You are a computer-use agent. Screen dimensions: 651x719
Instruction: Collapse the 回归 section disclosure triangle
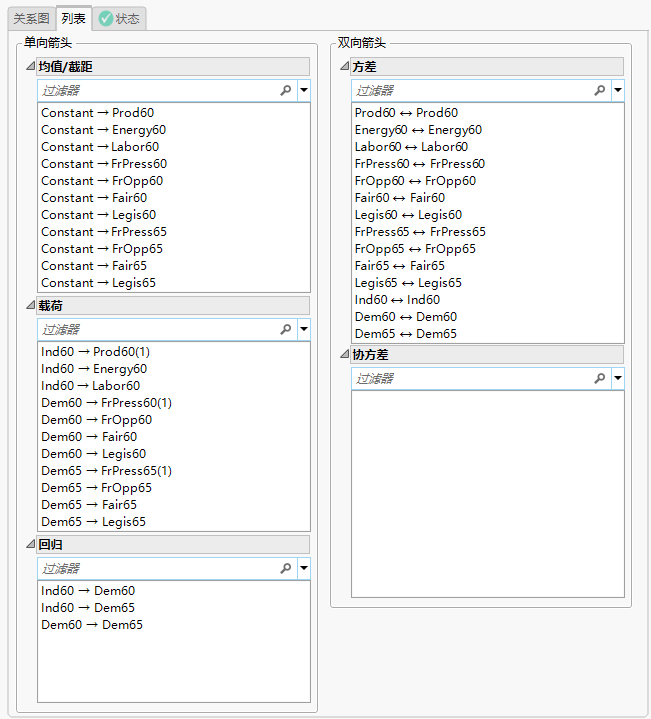(30, 545)
